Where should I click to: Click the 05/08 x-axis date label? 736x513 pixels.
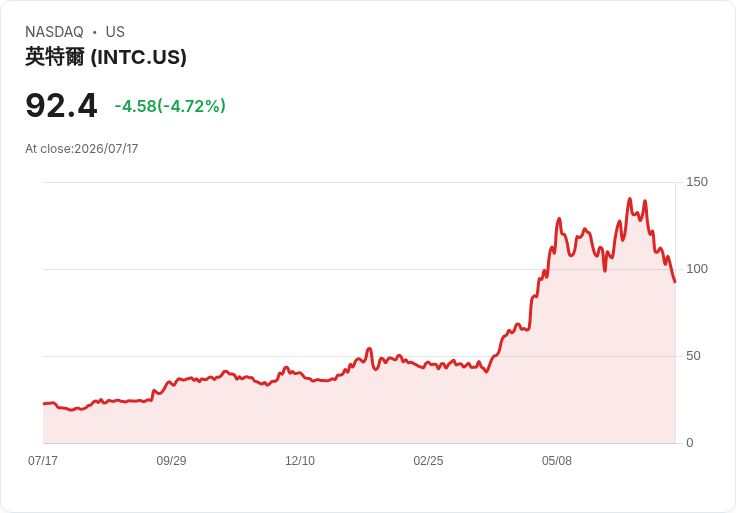coord(557,460)
